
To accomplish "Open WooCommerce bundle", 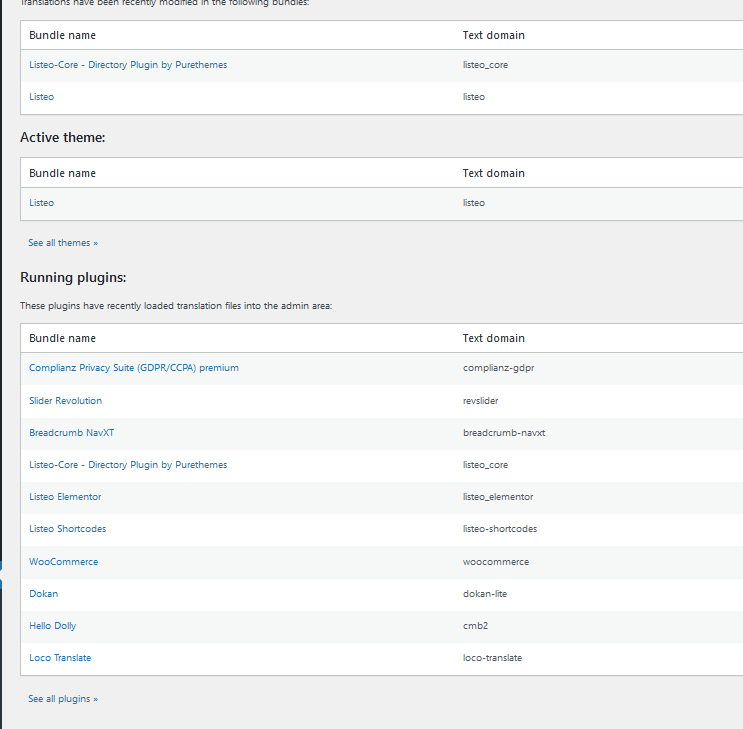I will pyautogui.click(x=63, y=562).
